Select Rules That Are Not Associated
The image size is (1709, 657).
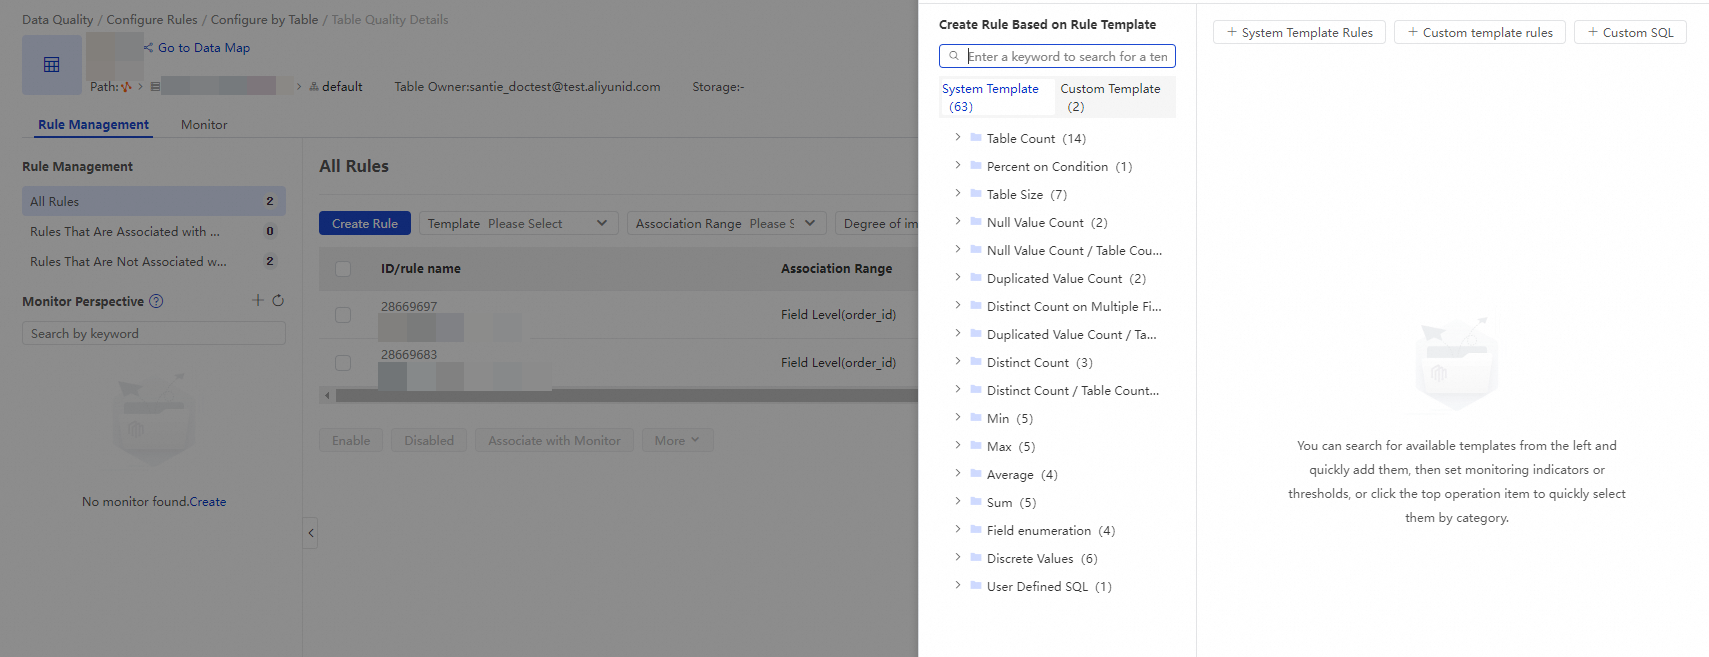click(154, 261)
